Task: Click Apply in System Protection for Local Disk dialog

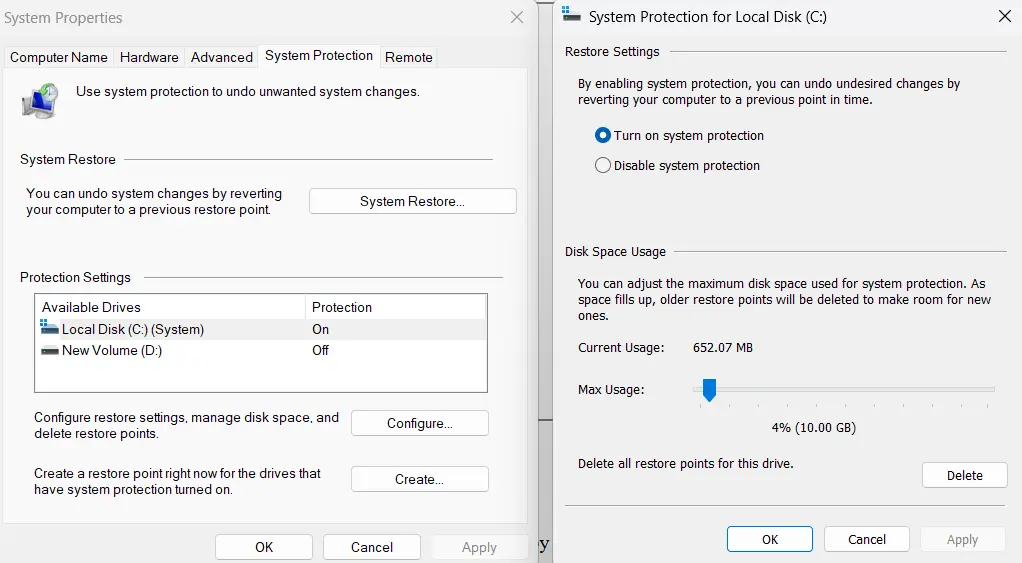Action: (963, 540)
